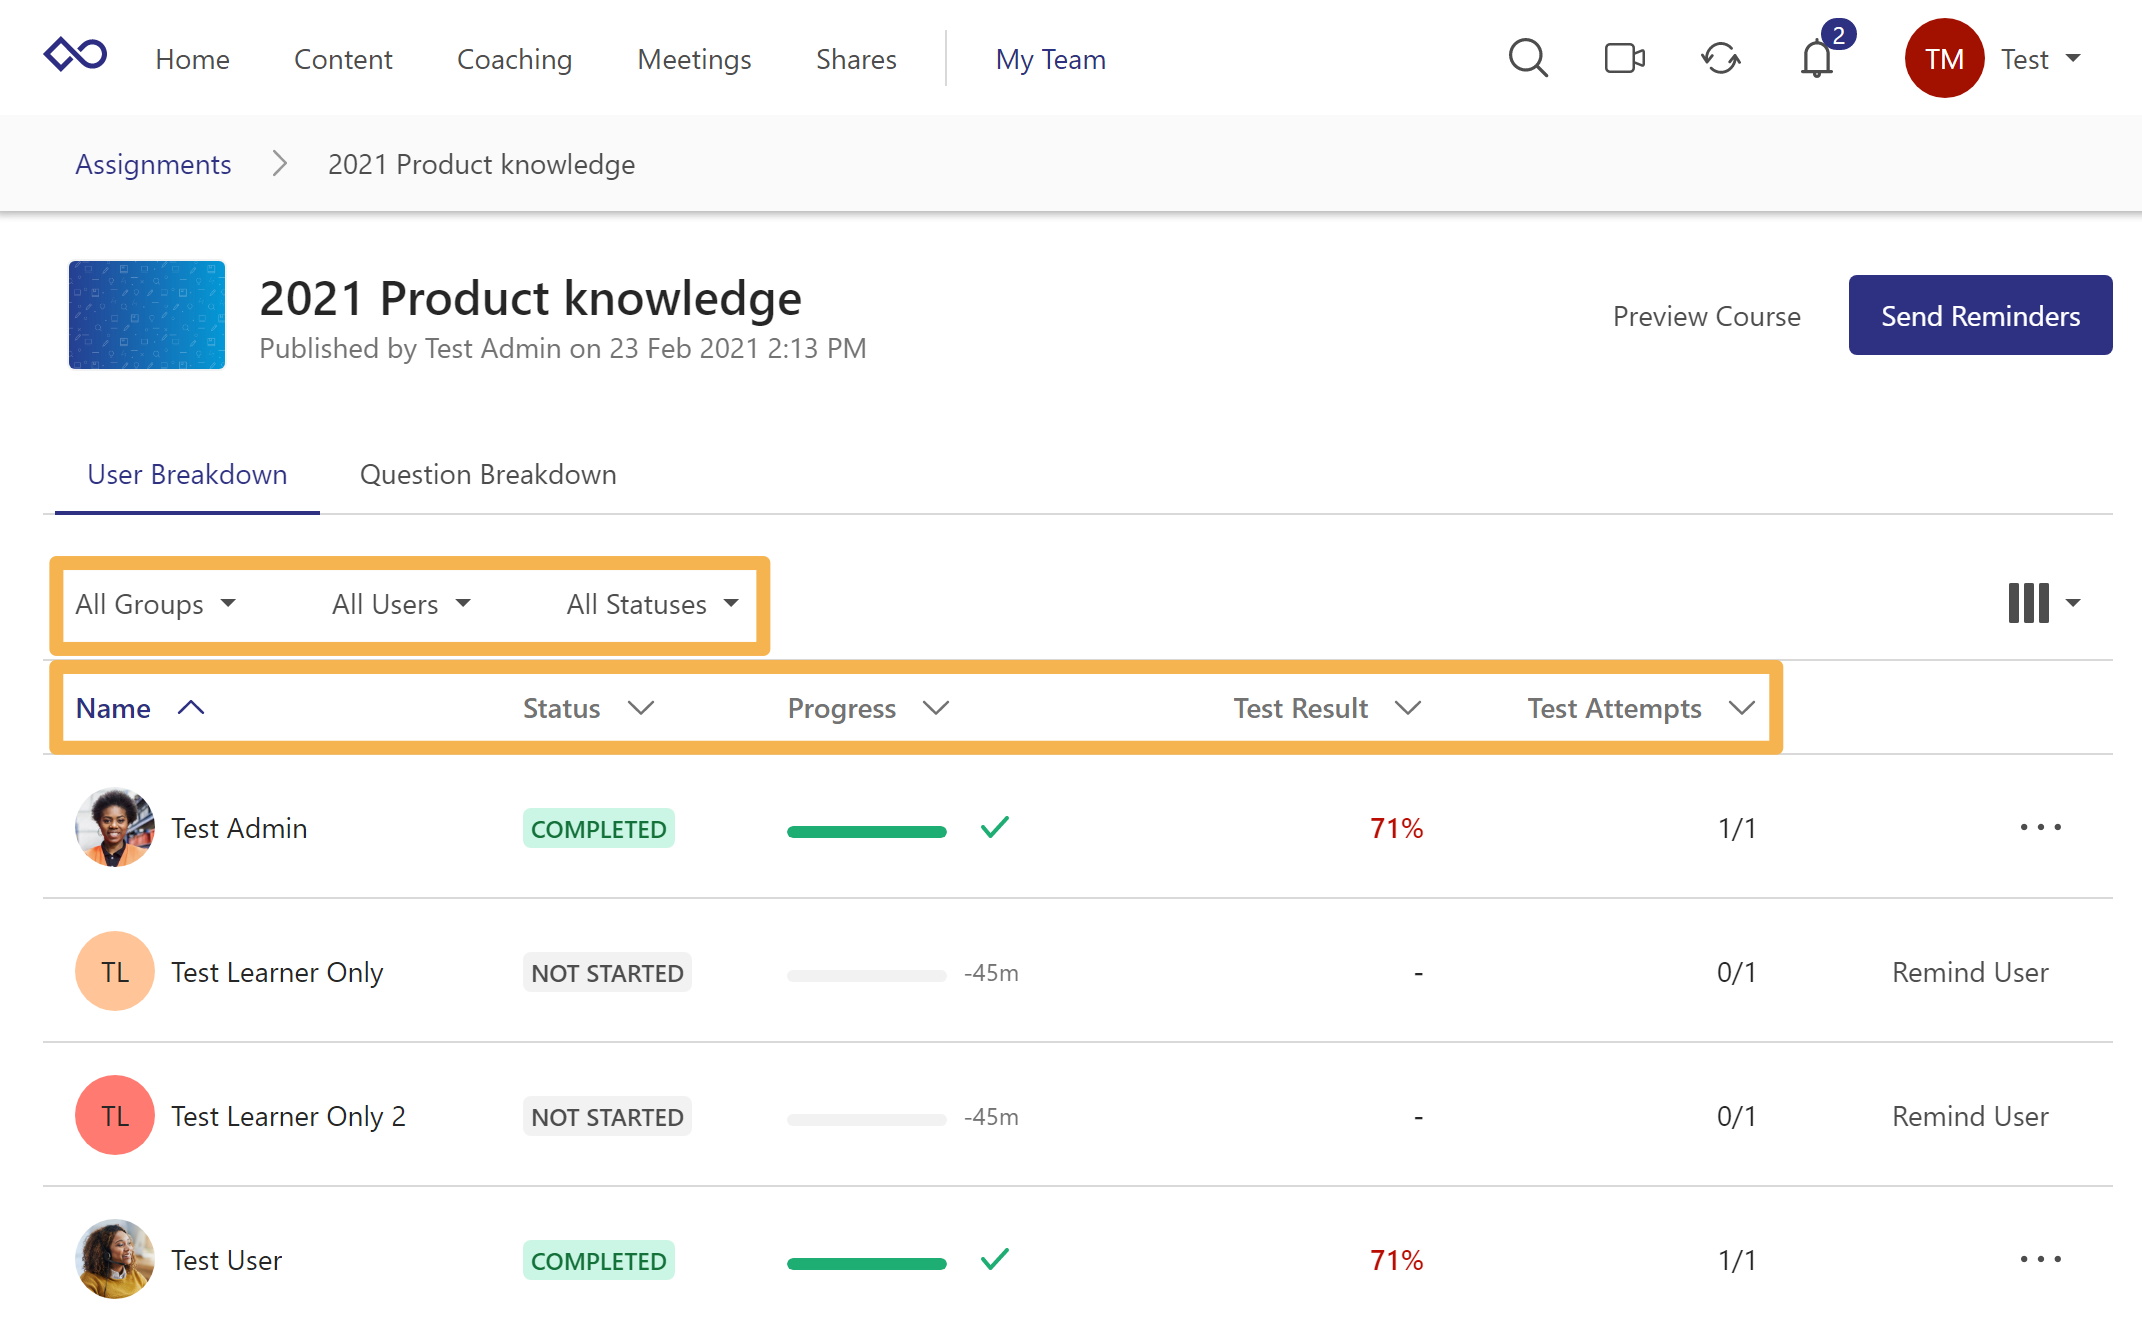Open the All Groups dropdown
Image resolution: width=2142 pixels, height=1324 pixels.
coord(156,604)
